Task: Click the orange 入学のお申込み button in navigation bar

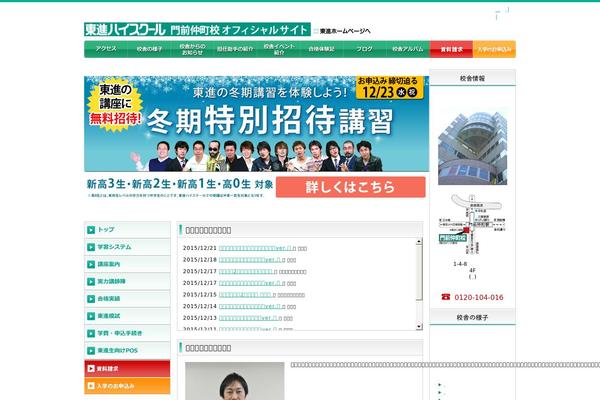Action: point(494,49)
